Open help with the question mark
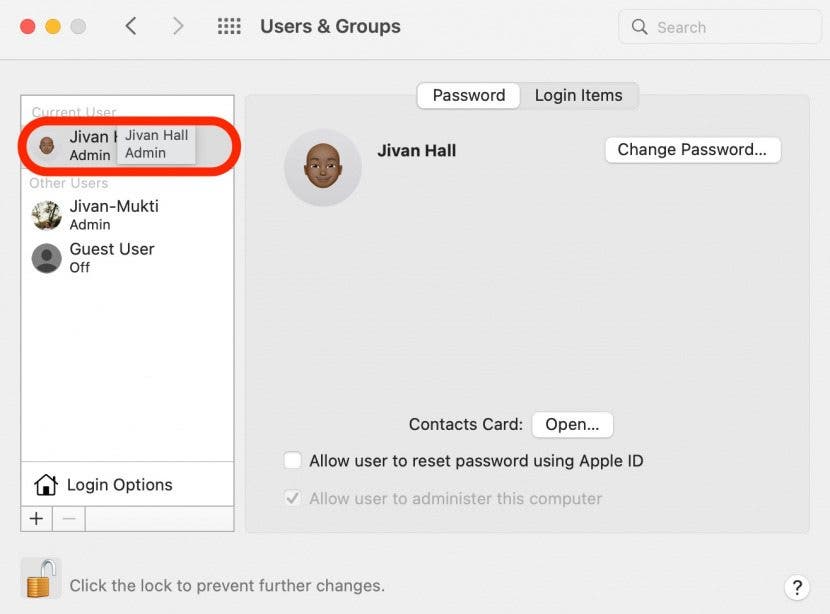Screen dimensions: 830x614 (x=797, y=587)
